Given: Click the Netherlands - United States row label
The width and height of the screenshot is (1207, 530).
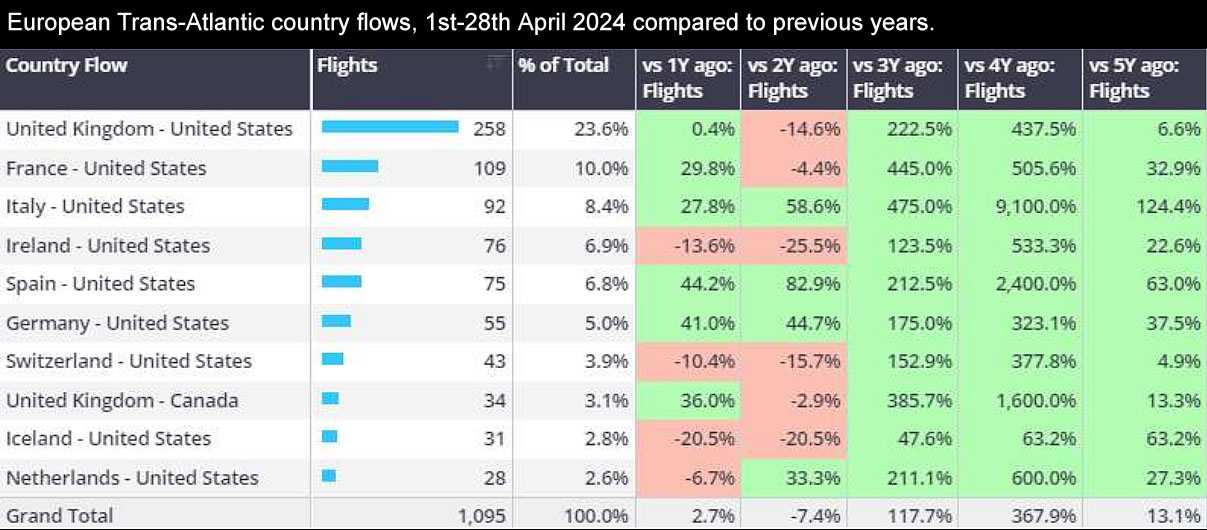Looking at the screenshot, I should tap(132, 478).
